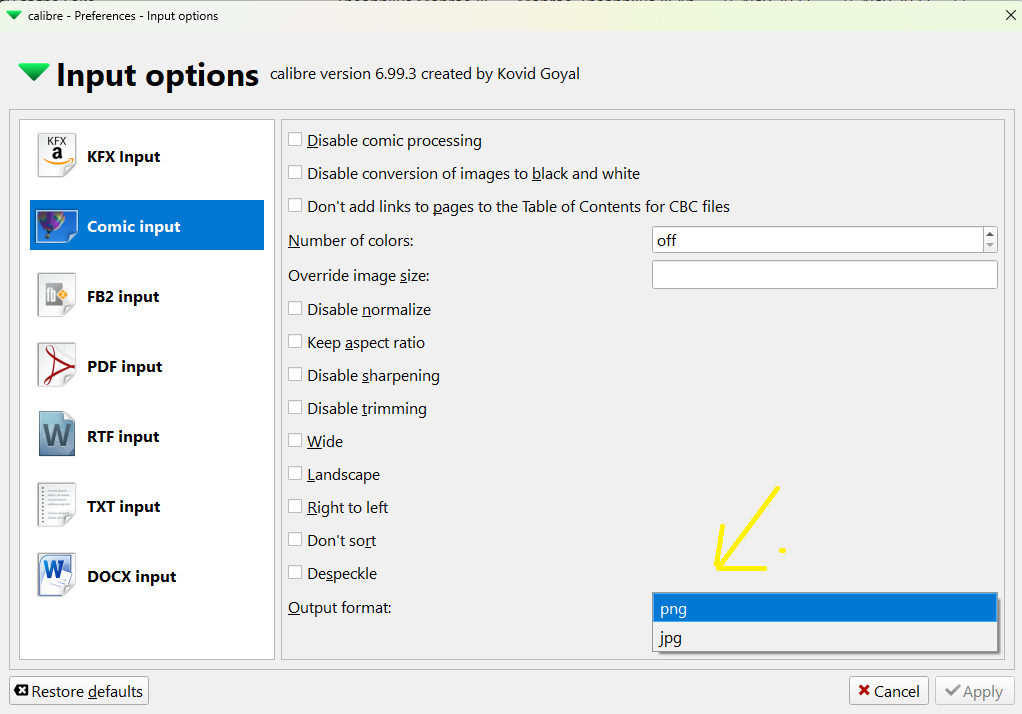Tick the Landscape checkbox
The height and width of the screenshot is (714, 1022).
point(295,473)
